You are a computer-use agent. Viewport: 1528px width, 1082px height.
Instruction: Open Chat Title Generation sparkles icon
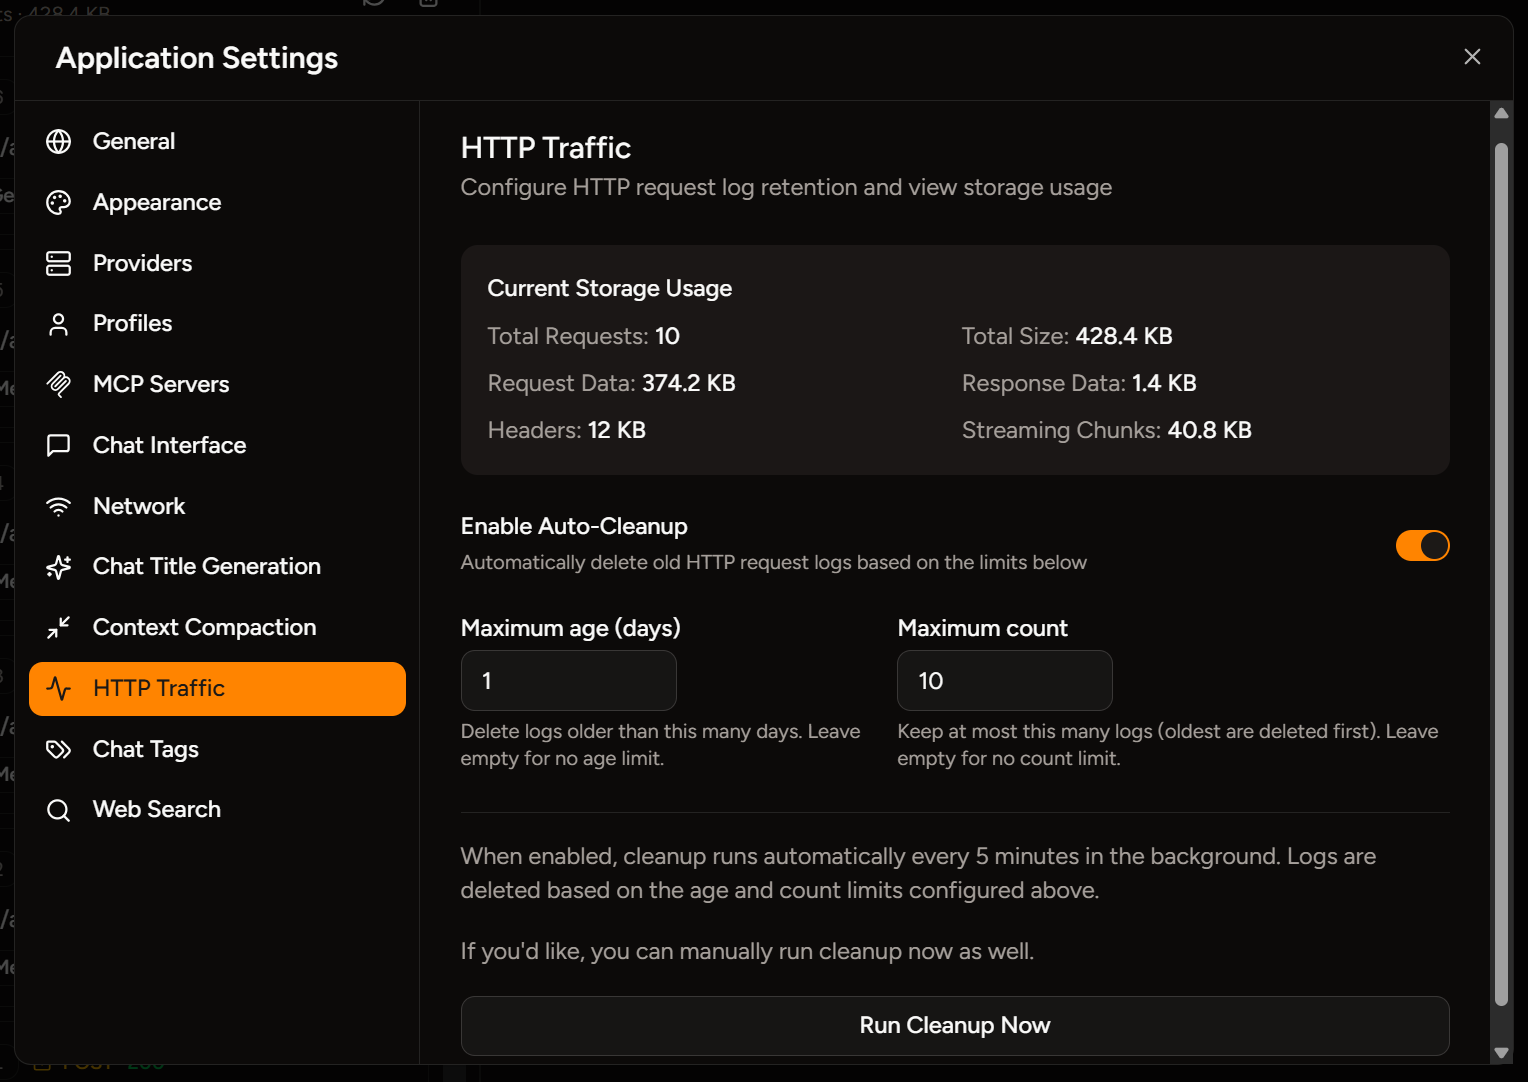(59, 566)
